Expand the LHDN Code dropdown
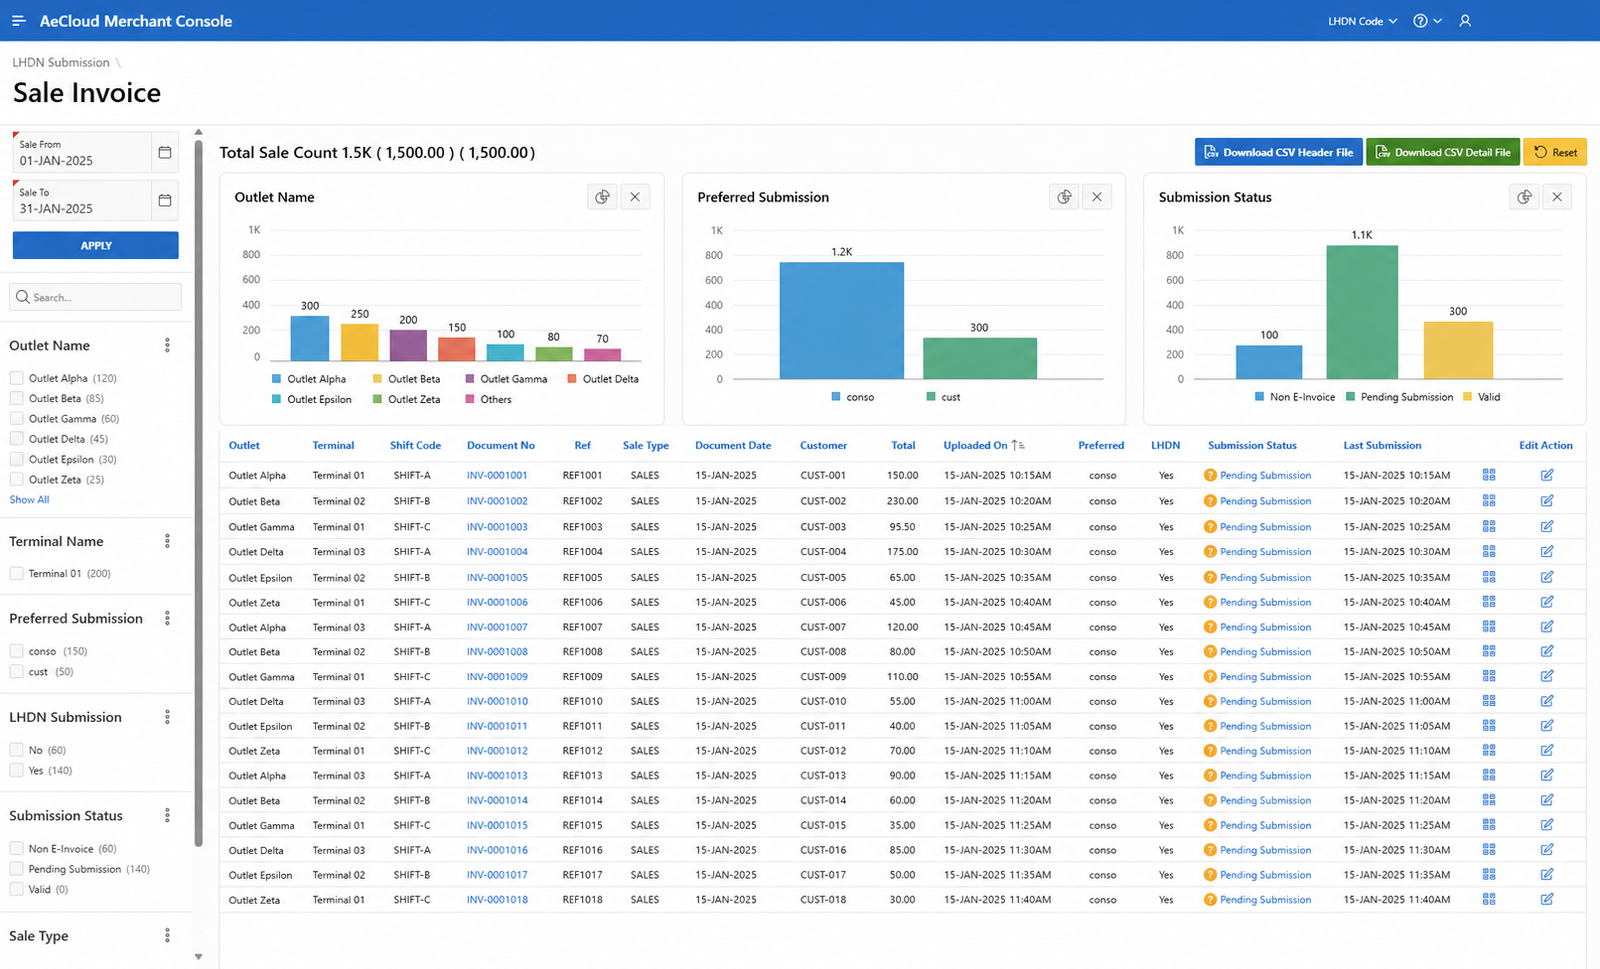Screen dimensions: 1600x969 (1362, 21)
